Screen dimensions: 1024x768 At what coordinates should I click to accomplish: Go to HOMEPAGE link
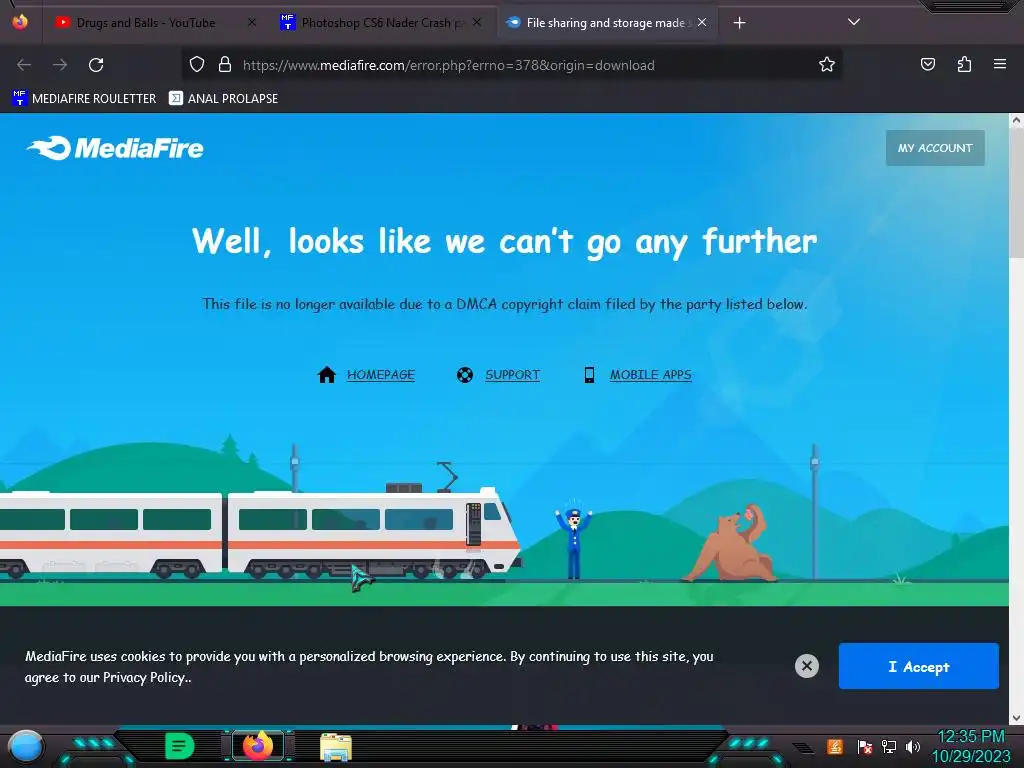tap(381, 375)
